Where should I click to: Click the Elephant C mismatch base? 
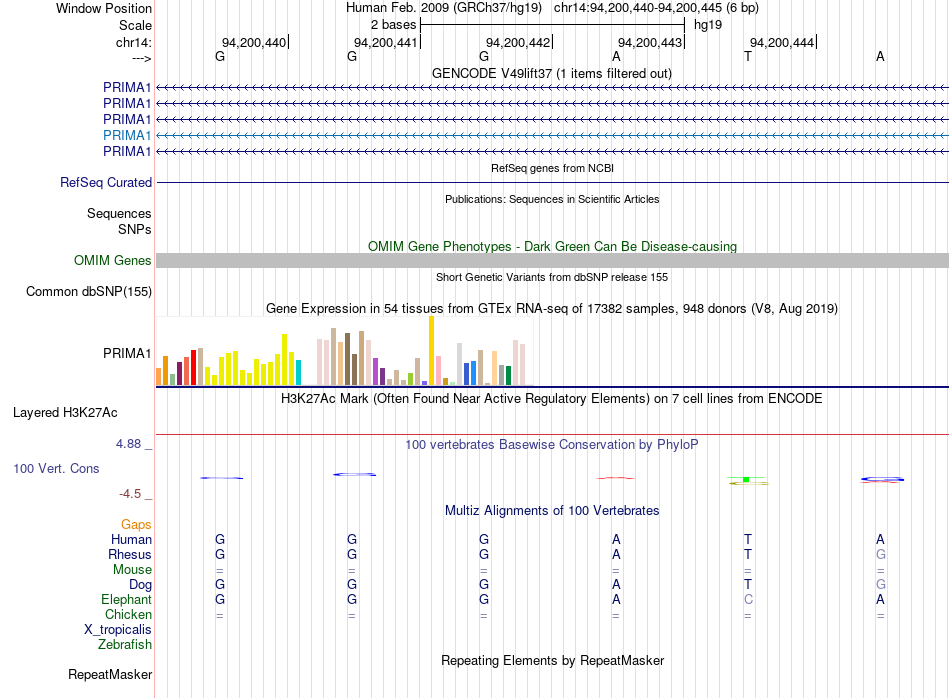[748, 599]
